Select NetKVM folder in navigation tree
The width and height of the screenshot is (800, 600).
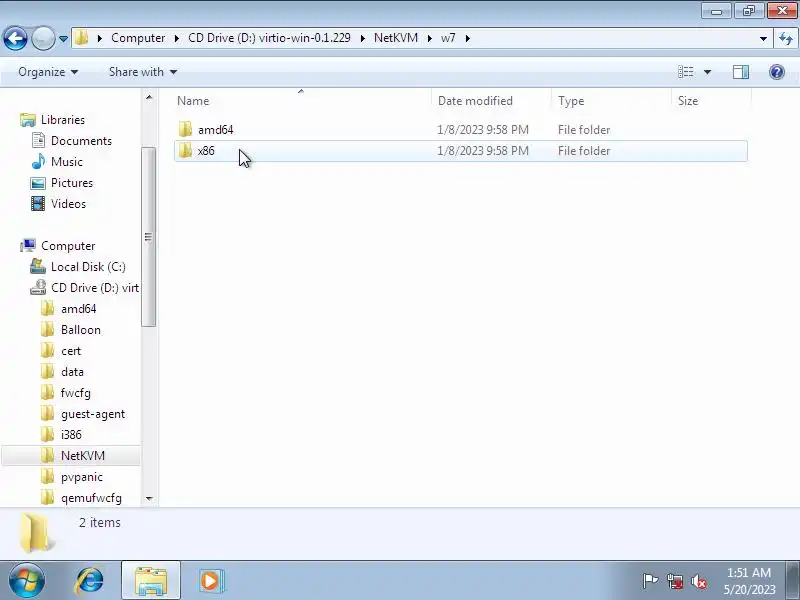point(83,456)
